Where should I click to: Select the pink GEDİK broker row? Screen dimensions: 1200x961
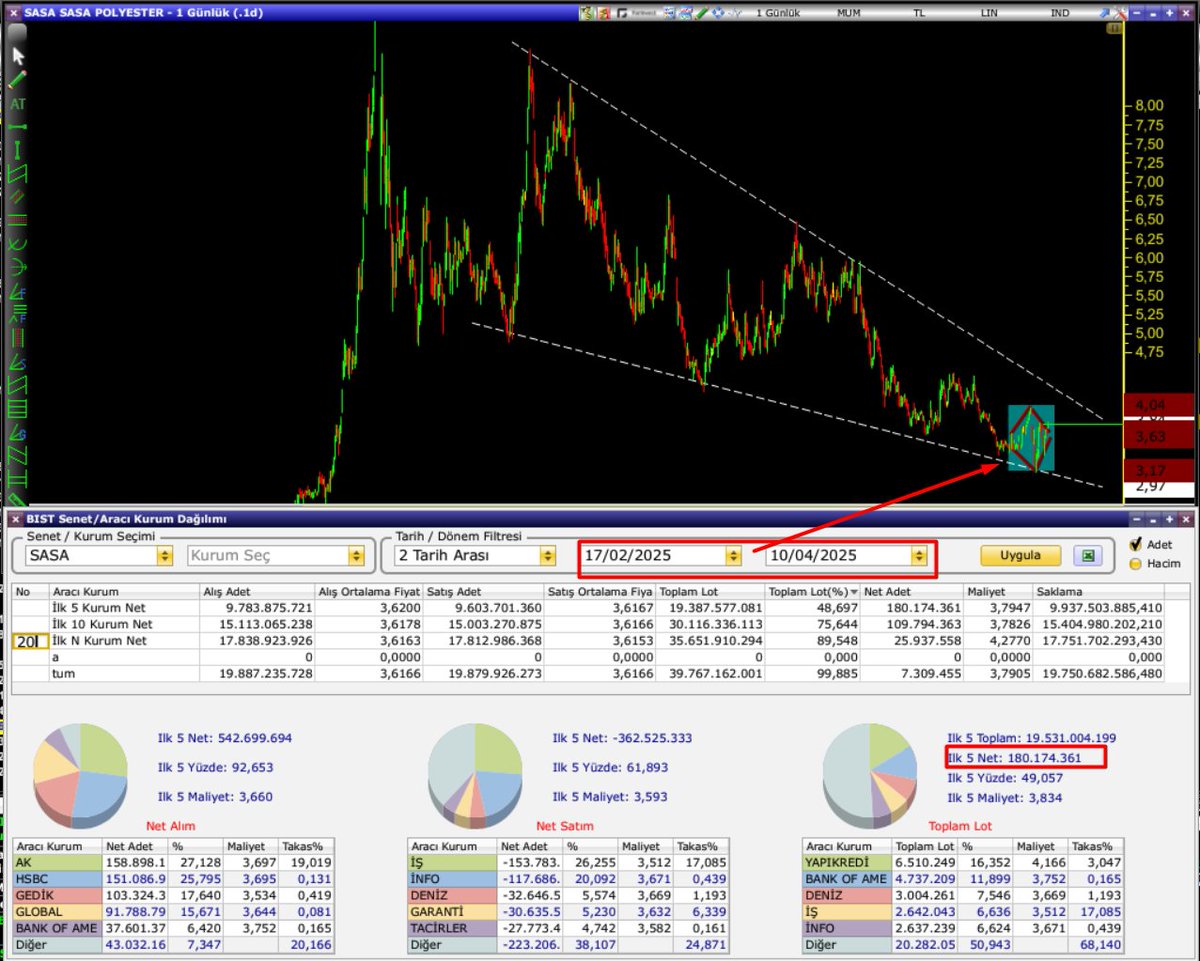[x=174, y=895]
